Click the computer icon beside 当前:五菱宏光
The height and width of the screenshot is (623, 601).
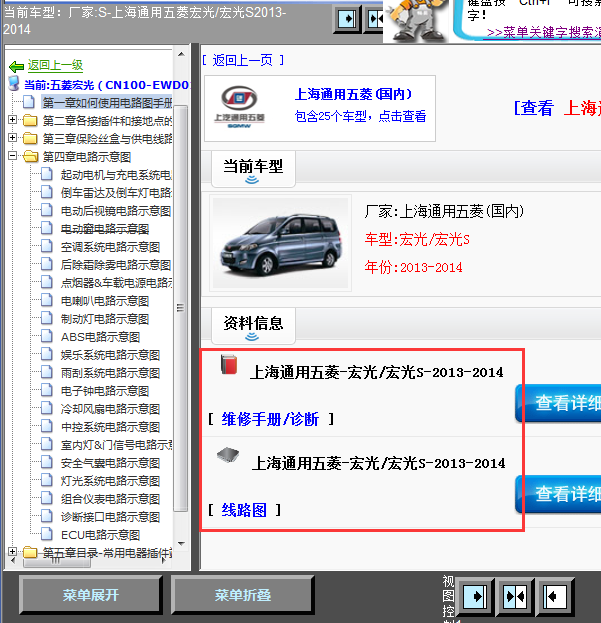(14, 83)
